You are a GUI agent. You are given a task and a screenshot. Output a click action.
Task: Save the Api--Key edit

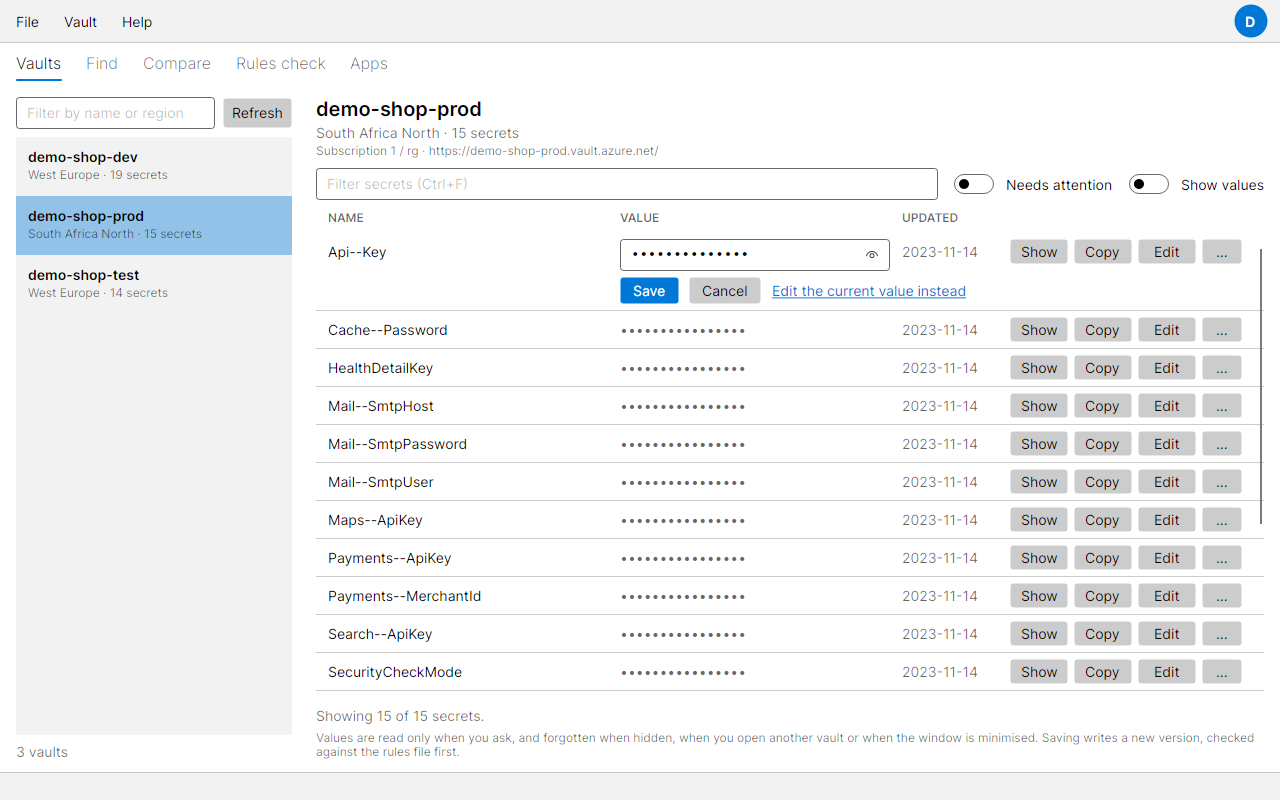[x=649, y=291]
